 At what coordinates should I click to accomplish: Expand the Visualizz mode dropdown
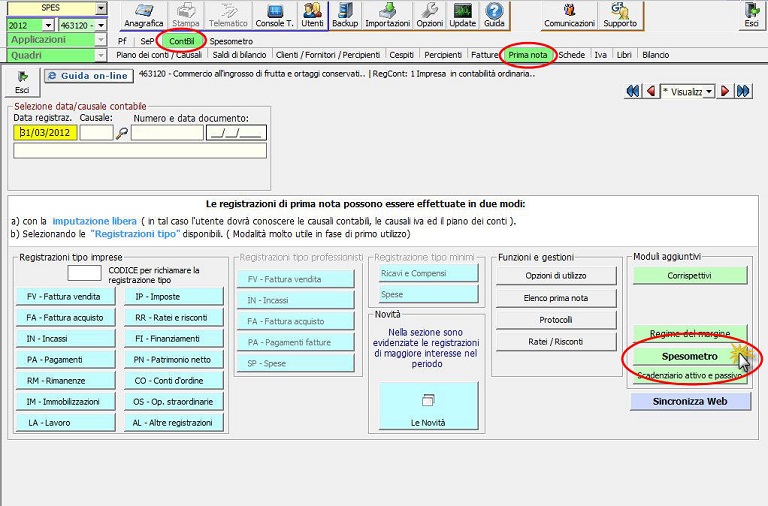tap(709, 92)
